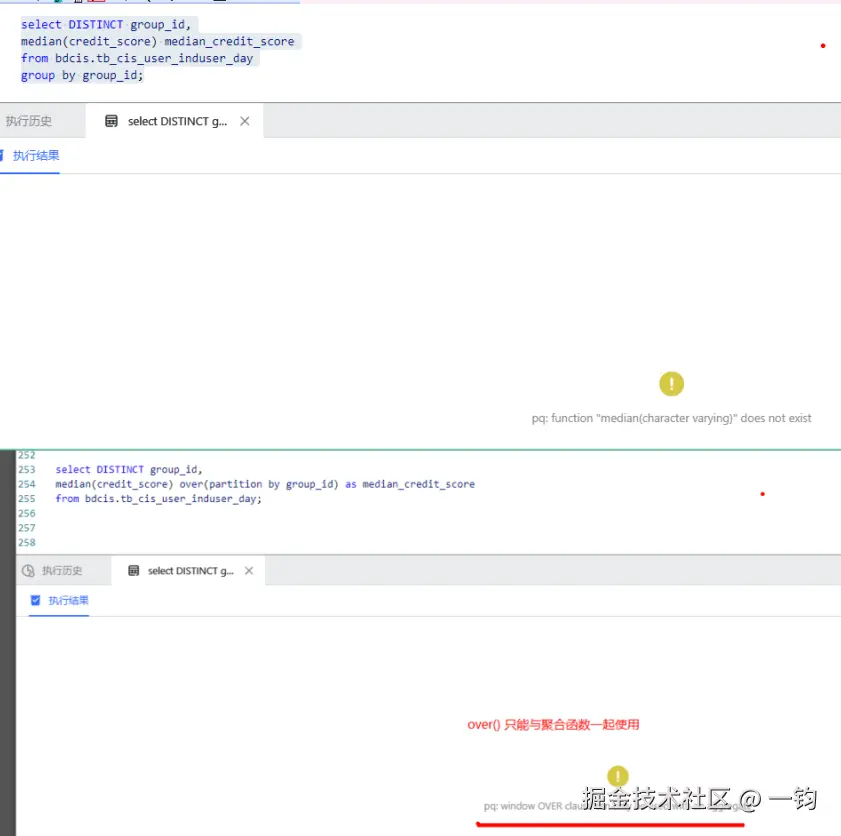The width and height of the screenshot is (841, 836).
Task: Click the checkbox icon beside the lower 执行结果
Action: pos(35,600)
